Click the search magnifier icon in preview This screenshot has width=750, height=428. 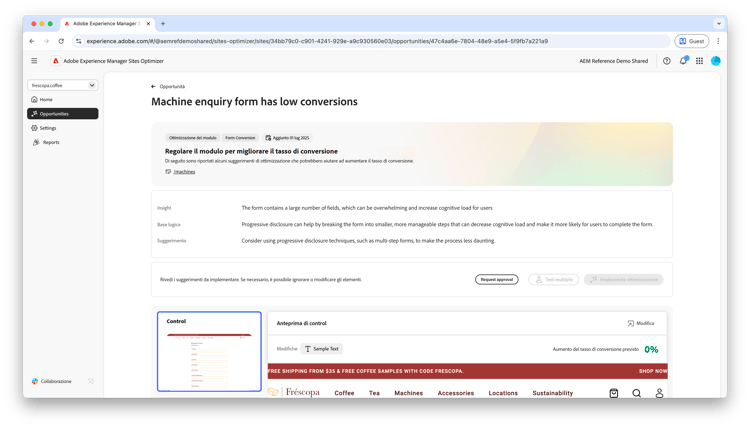click(x=637, y=393)
